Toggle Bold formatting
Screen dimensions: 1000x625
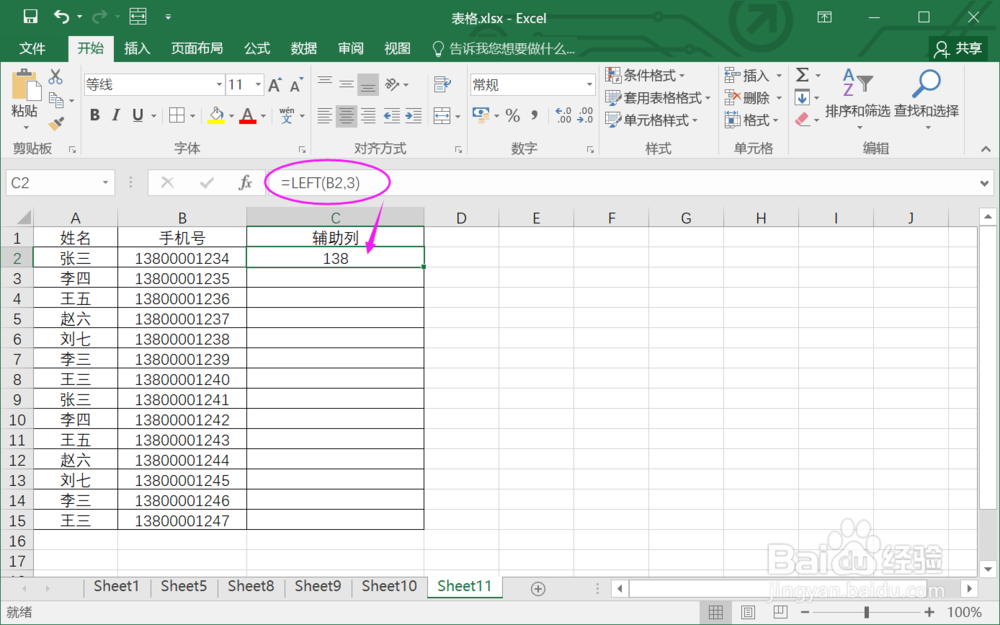94,115
